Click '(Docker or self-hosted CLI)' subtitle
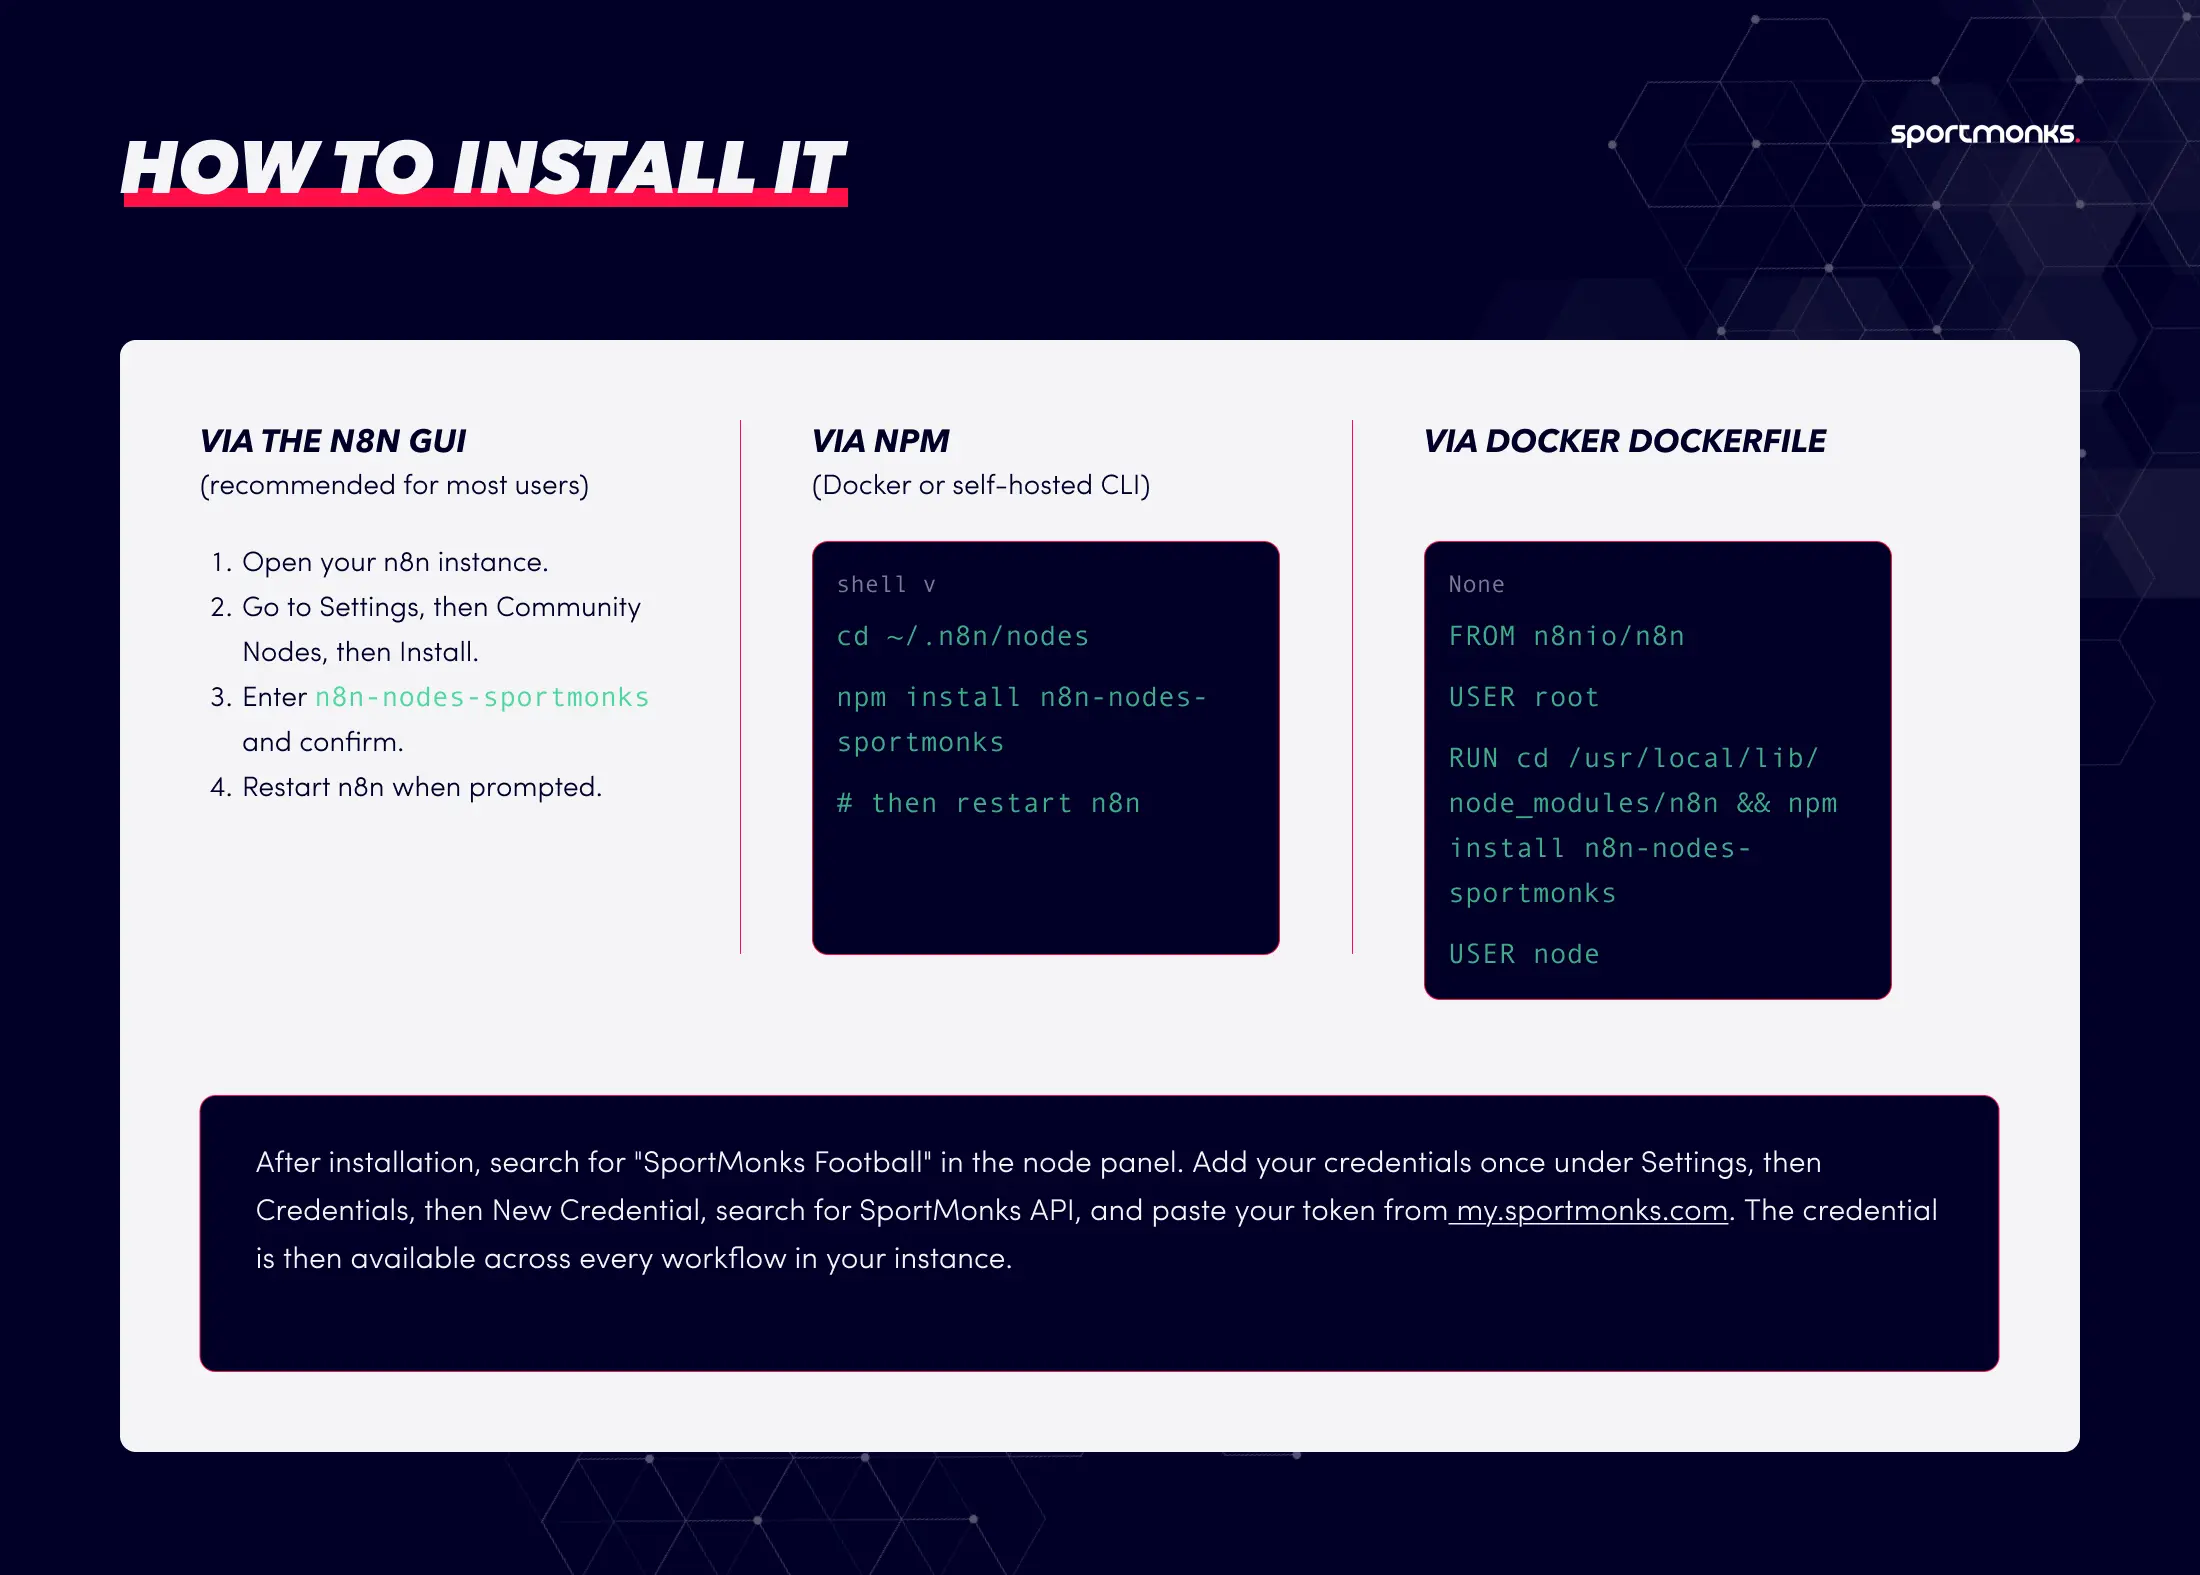 pyautogui.click(x=981, y=486)
